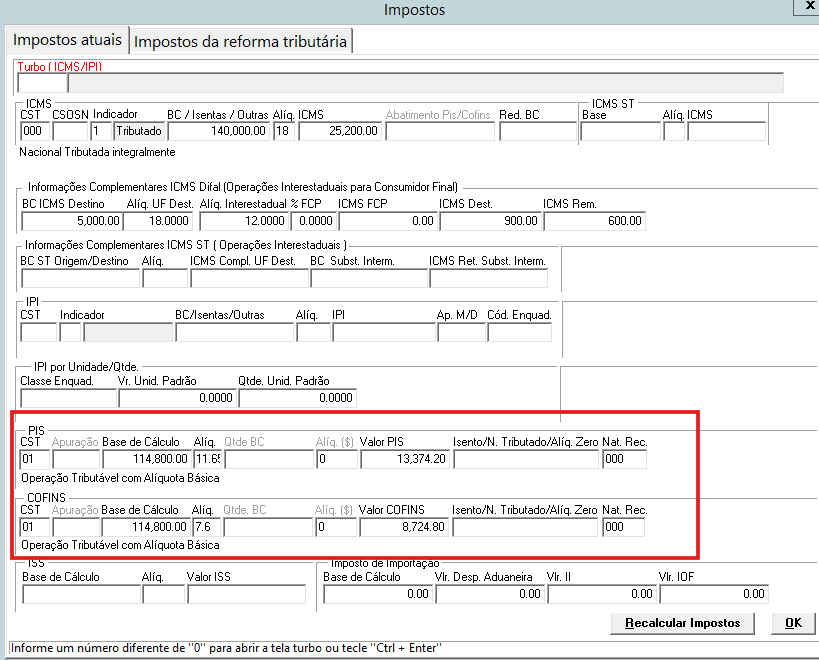Image resolution: width=819 pixels, height=660 pixels.
Task: Focus the BC ST Origem/Destino field
Action: [80, 278]
